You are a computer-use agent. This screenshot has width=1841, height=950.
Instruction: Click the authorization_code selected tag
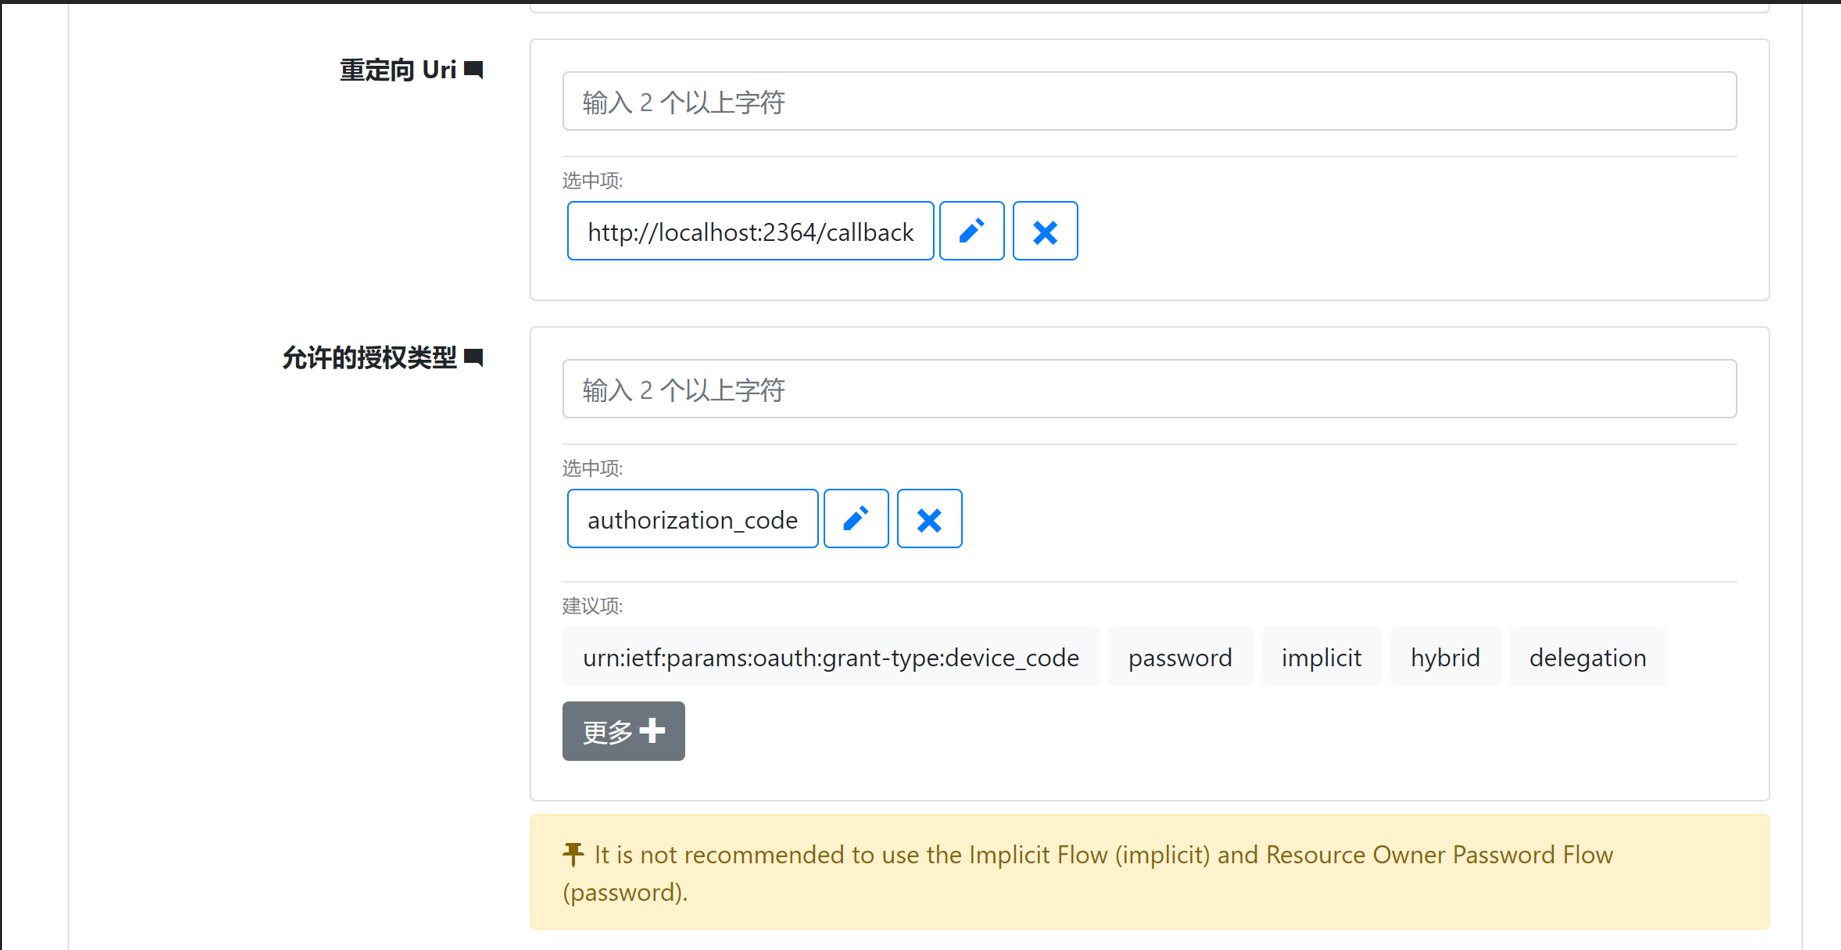(691, 518)
